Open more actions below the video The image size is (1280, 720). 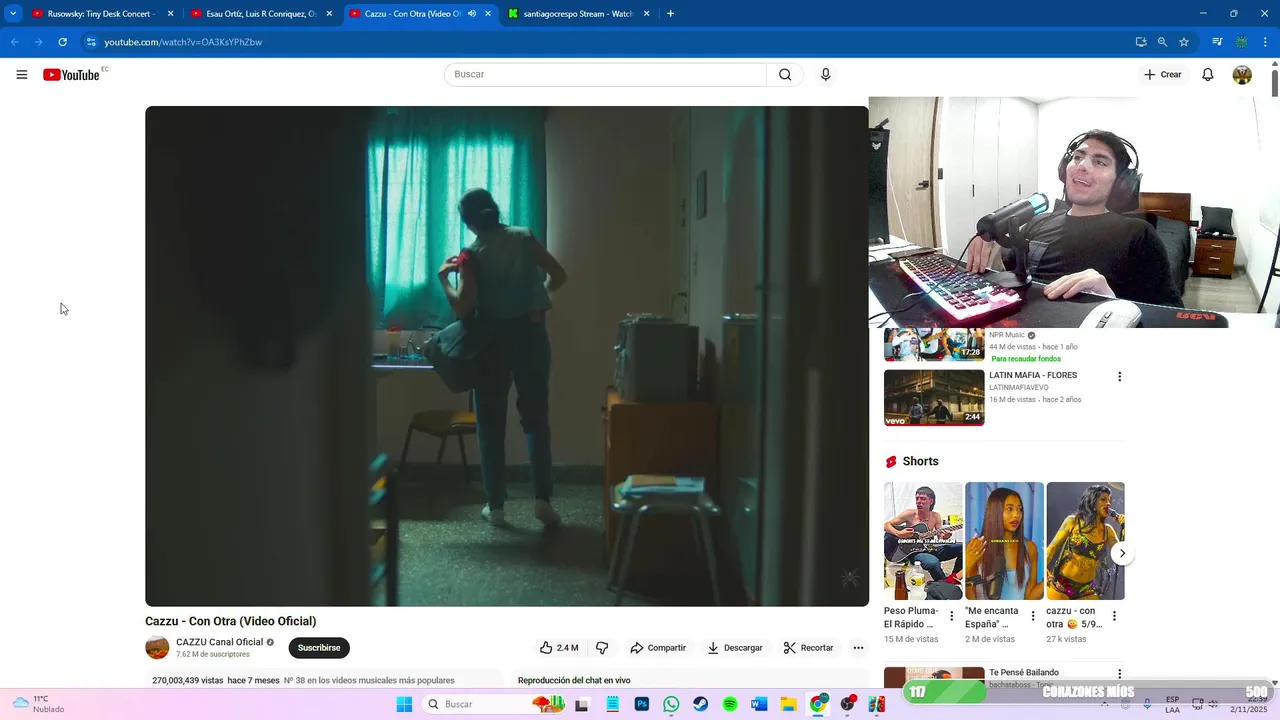click(858, 648)
